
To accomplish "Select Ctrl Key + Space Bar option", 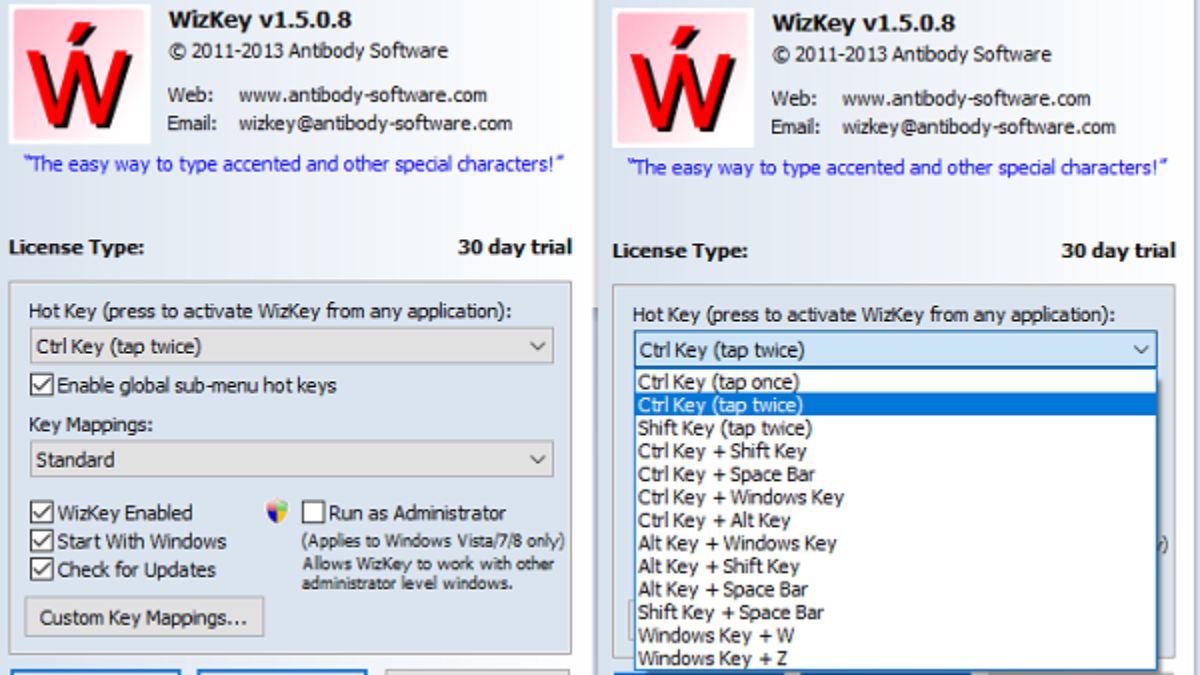I will pyautogui.click(x=895, y=474).
